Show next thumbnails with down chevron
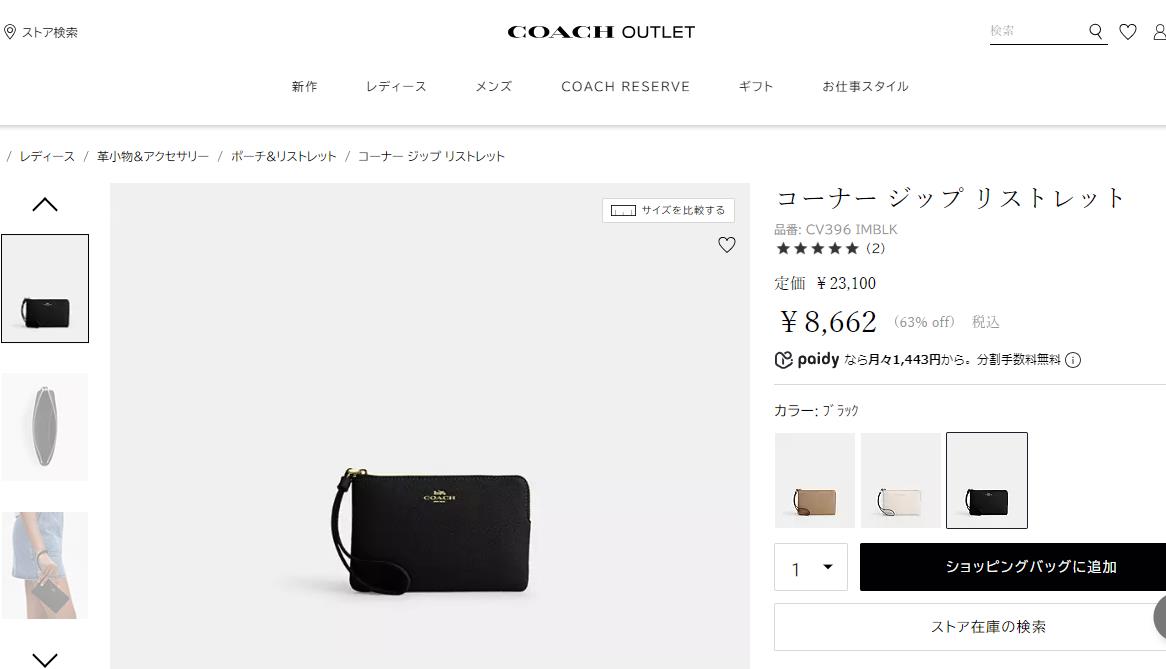1166x669 pixels. pos(45,659)
